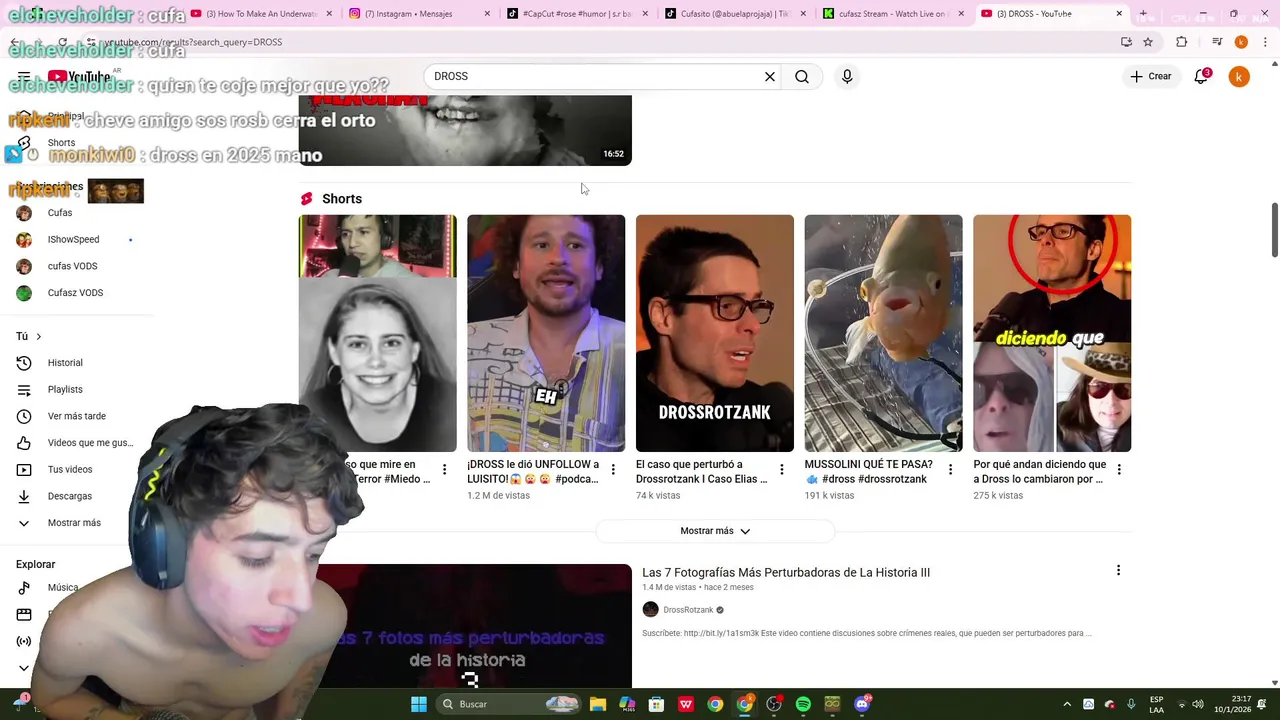This screenshot has height=720, width=1280.
Task: Open the YouTube hamburger guide menu
Action: [24, 76]
